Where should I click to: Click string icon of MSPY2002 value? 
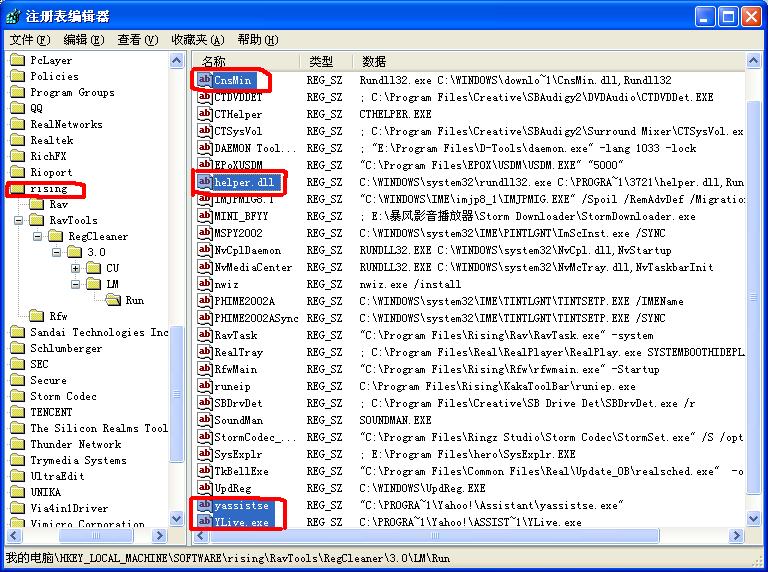pos(204,233)
